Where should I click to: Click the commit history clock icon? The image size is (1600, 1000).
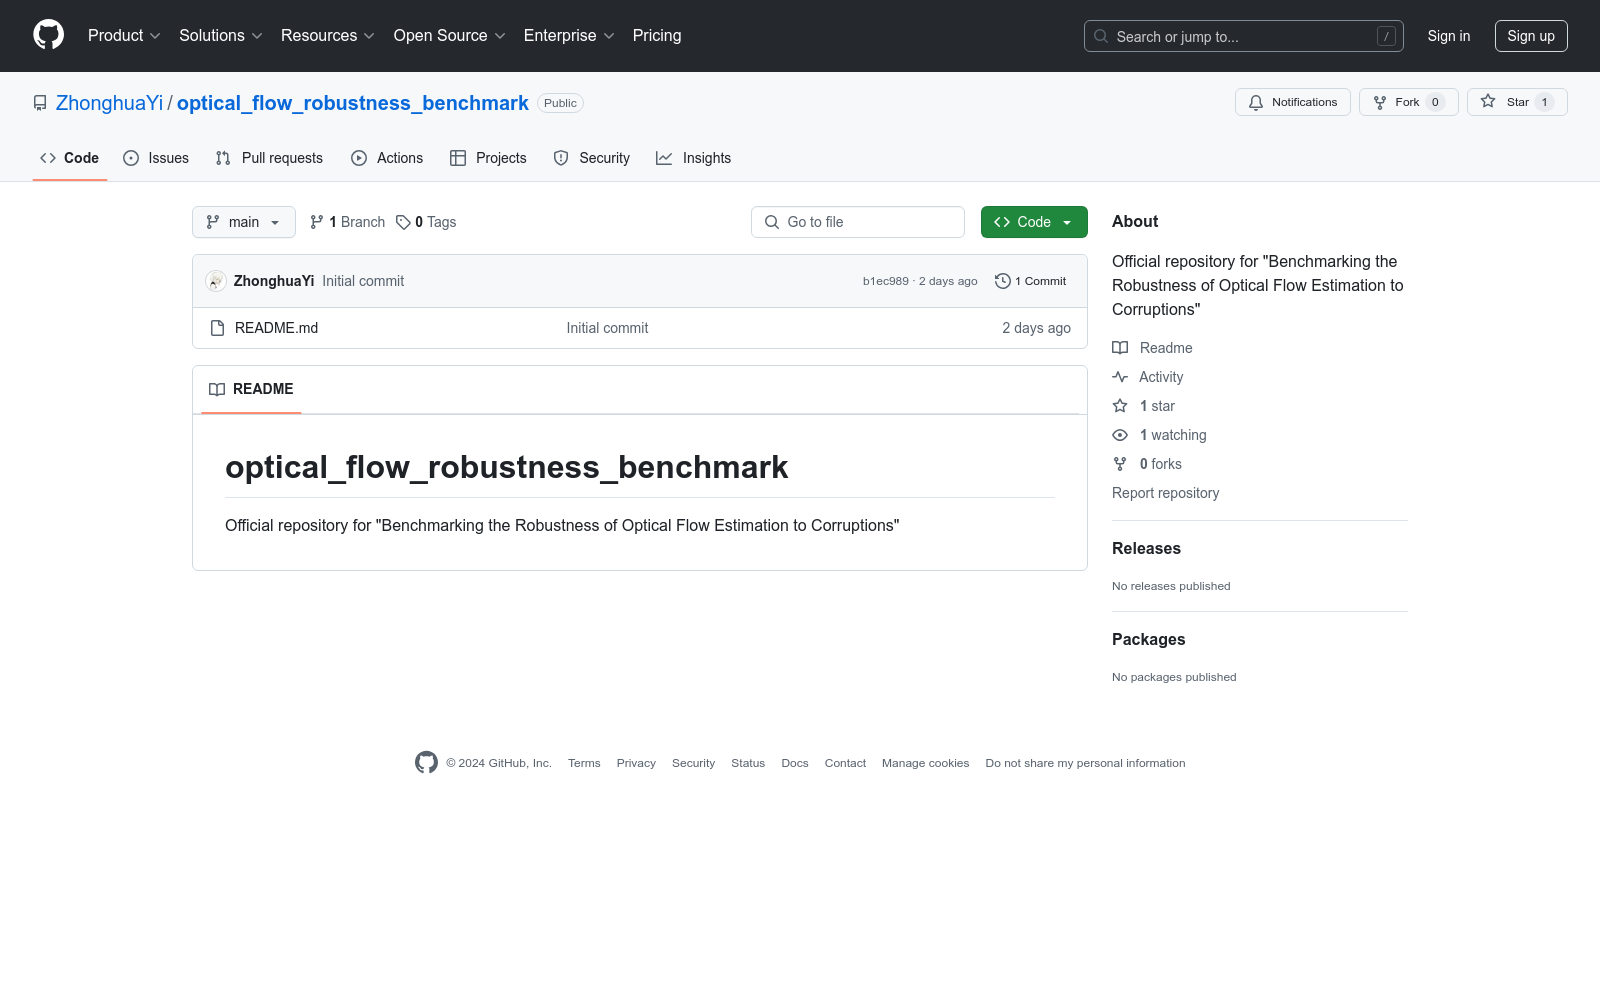(1002, 281)
